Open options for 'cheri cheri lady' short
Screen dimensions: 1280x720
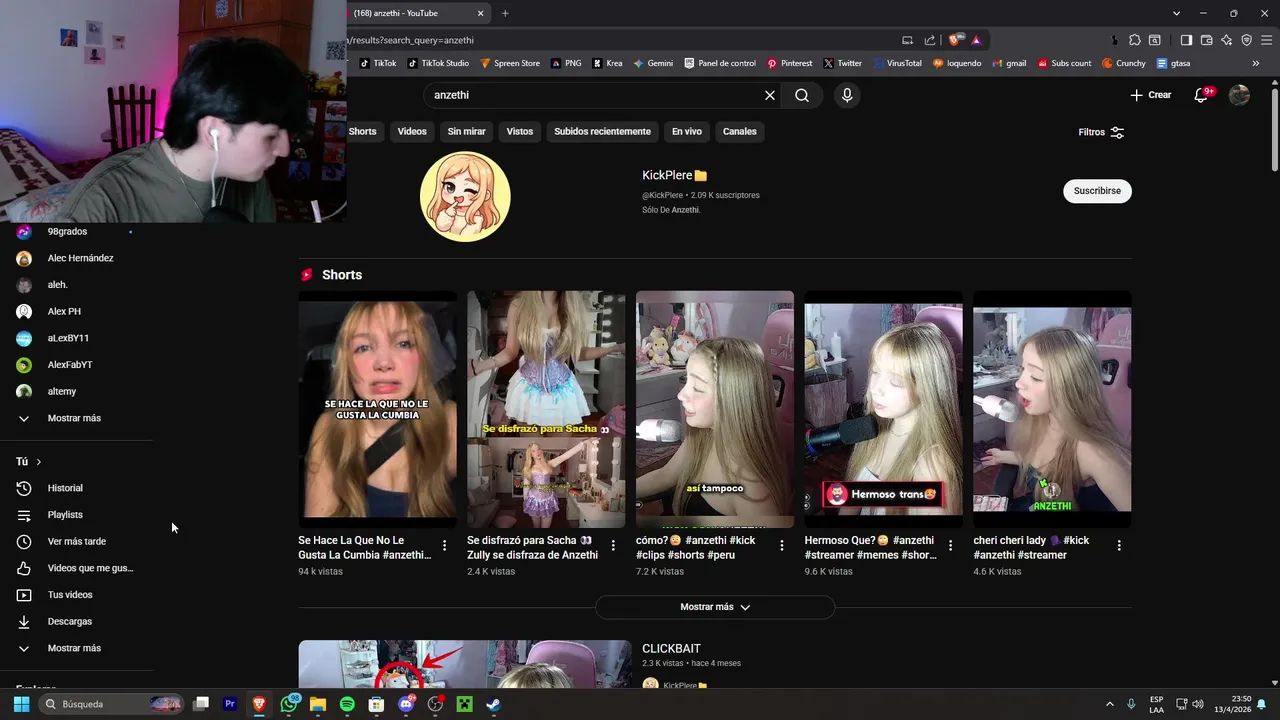point(1119,546)
